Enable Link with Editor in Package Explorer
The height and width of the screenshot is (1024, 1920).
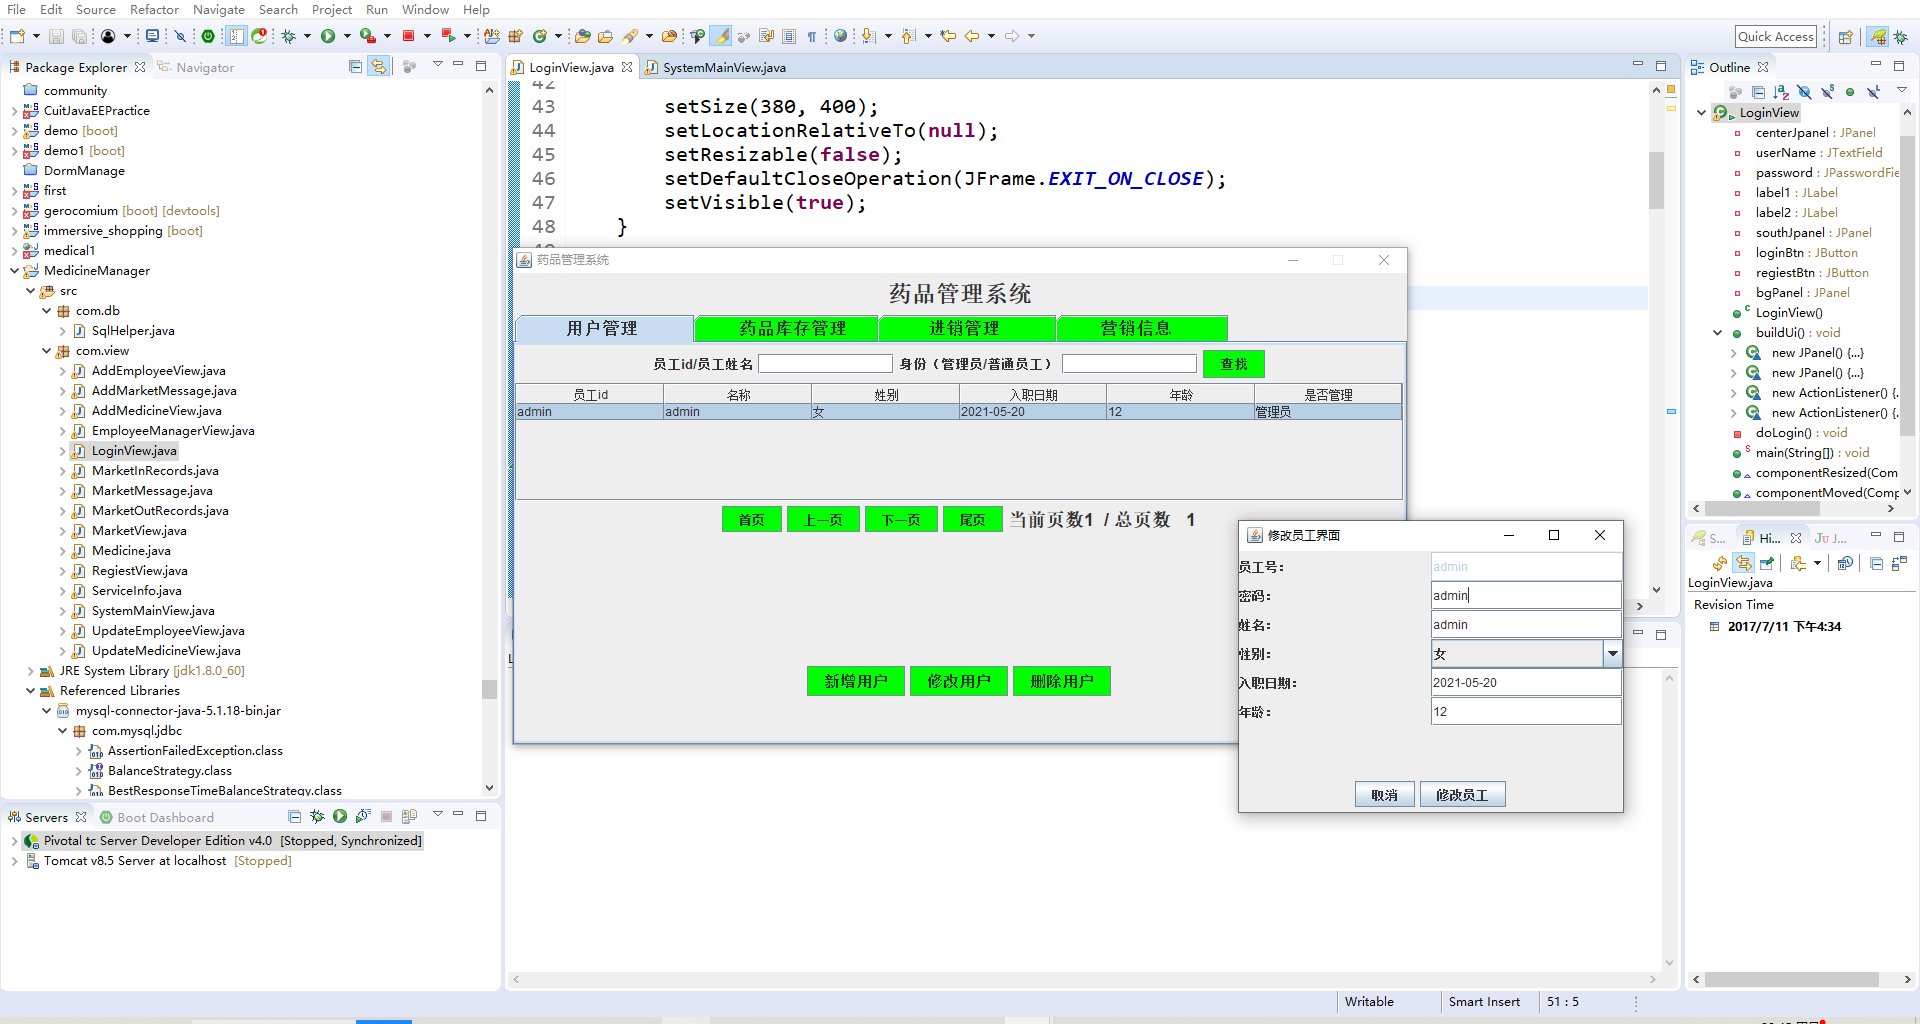[x=380, y=66]
